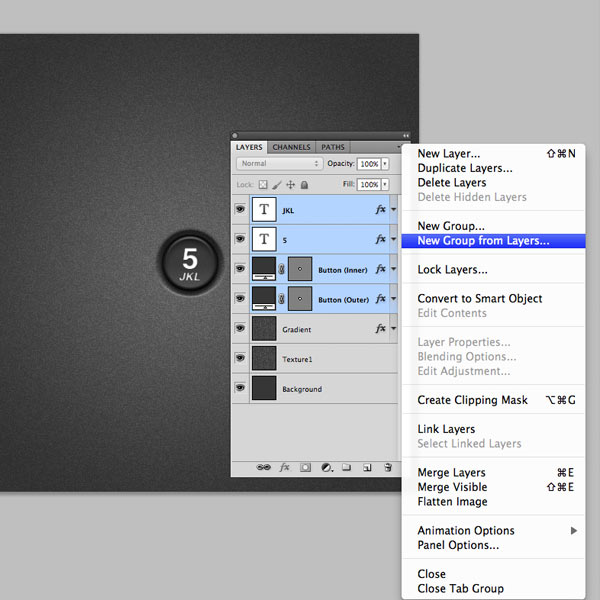Toggle visibility of the JKL text layer
The height and width of the screenshot is (600, 600).
pyautogui.click(x=240, y=209)
